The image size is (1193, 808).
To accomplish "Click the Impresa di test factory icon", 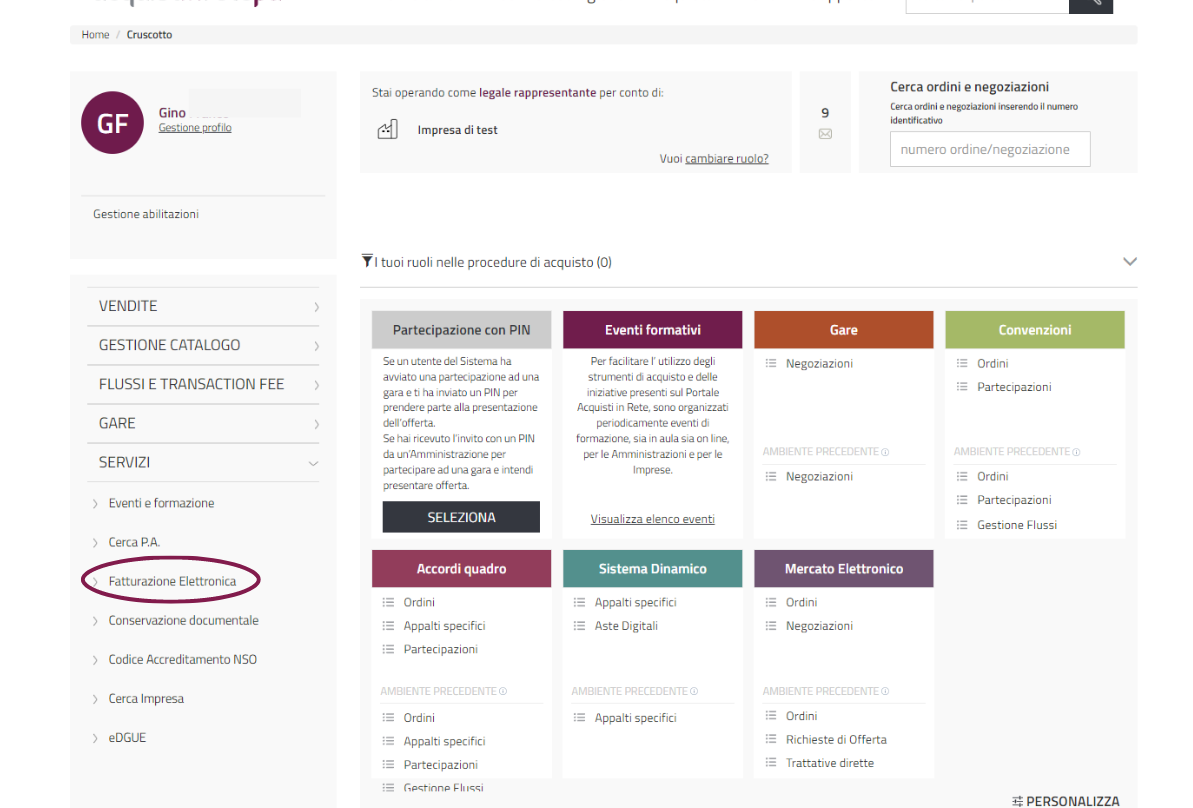I will [387, 130].
